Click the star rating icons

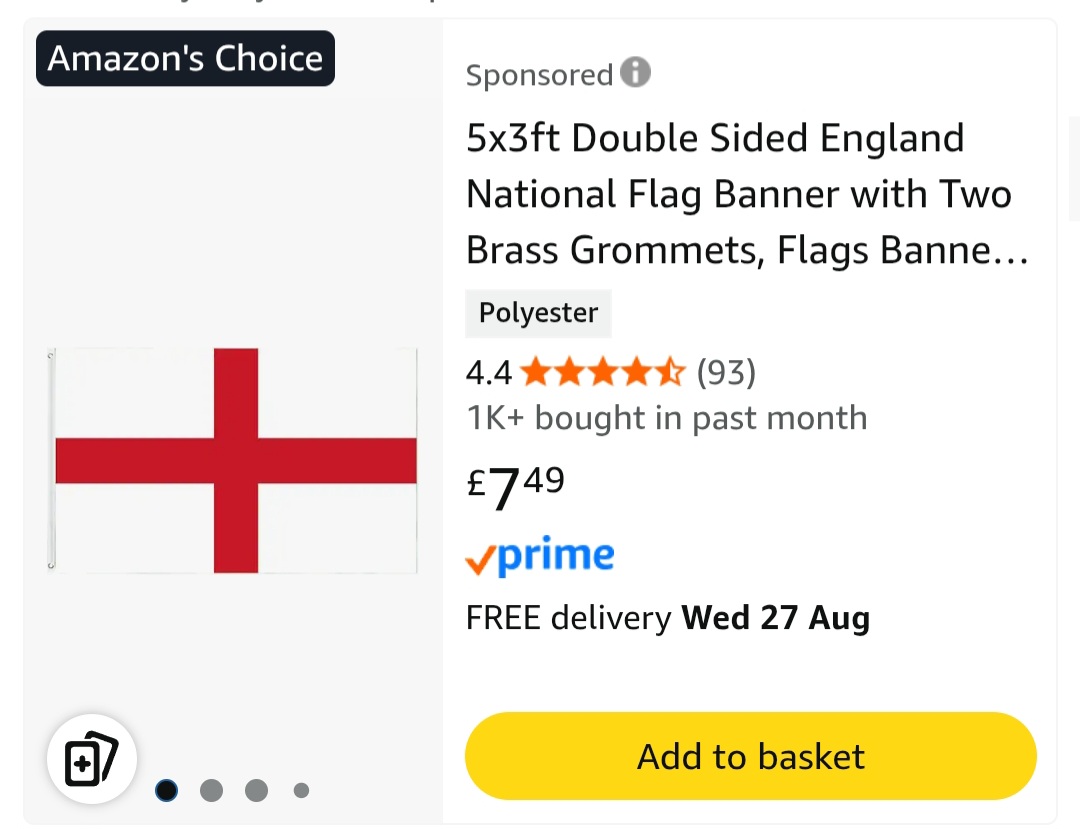(603, 372)
